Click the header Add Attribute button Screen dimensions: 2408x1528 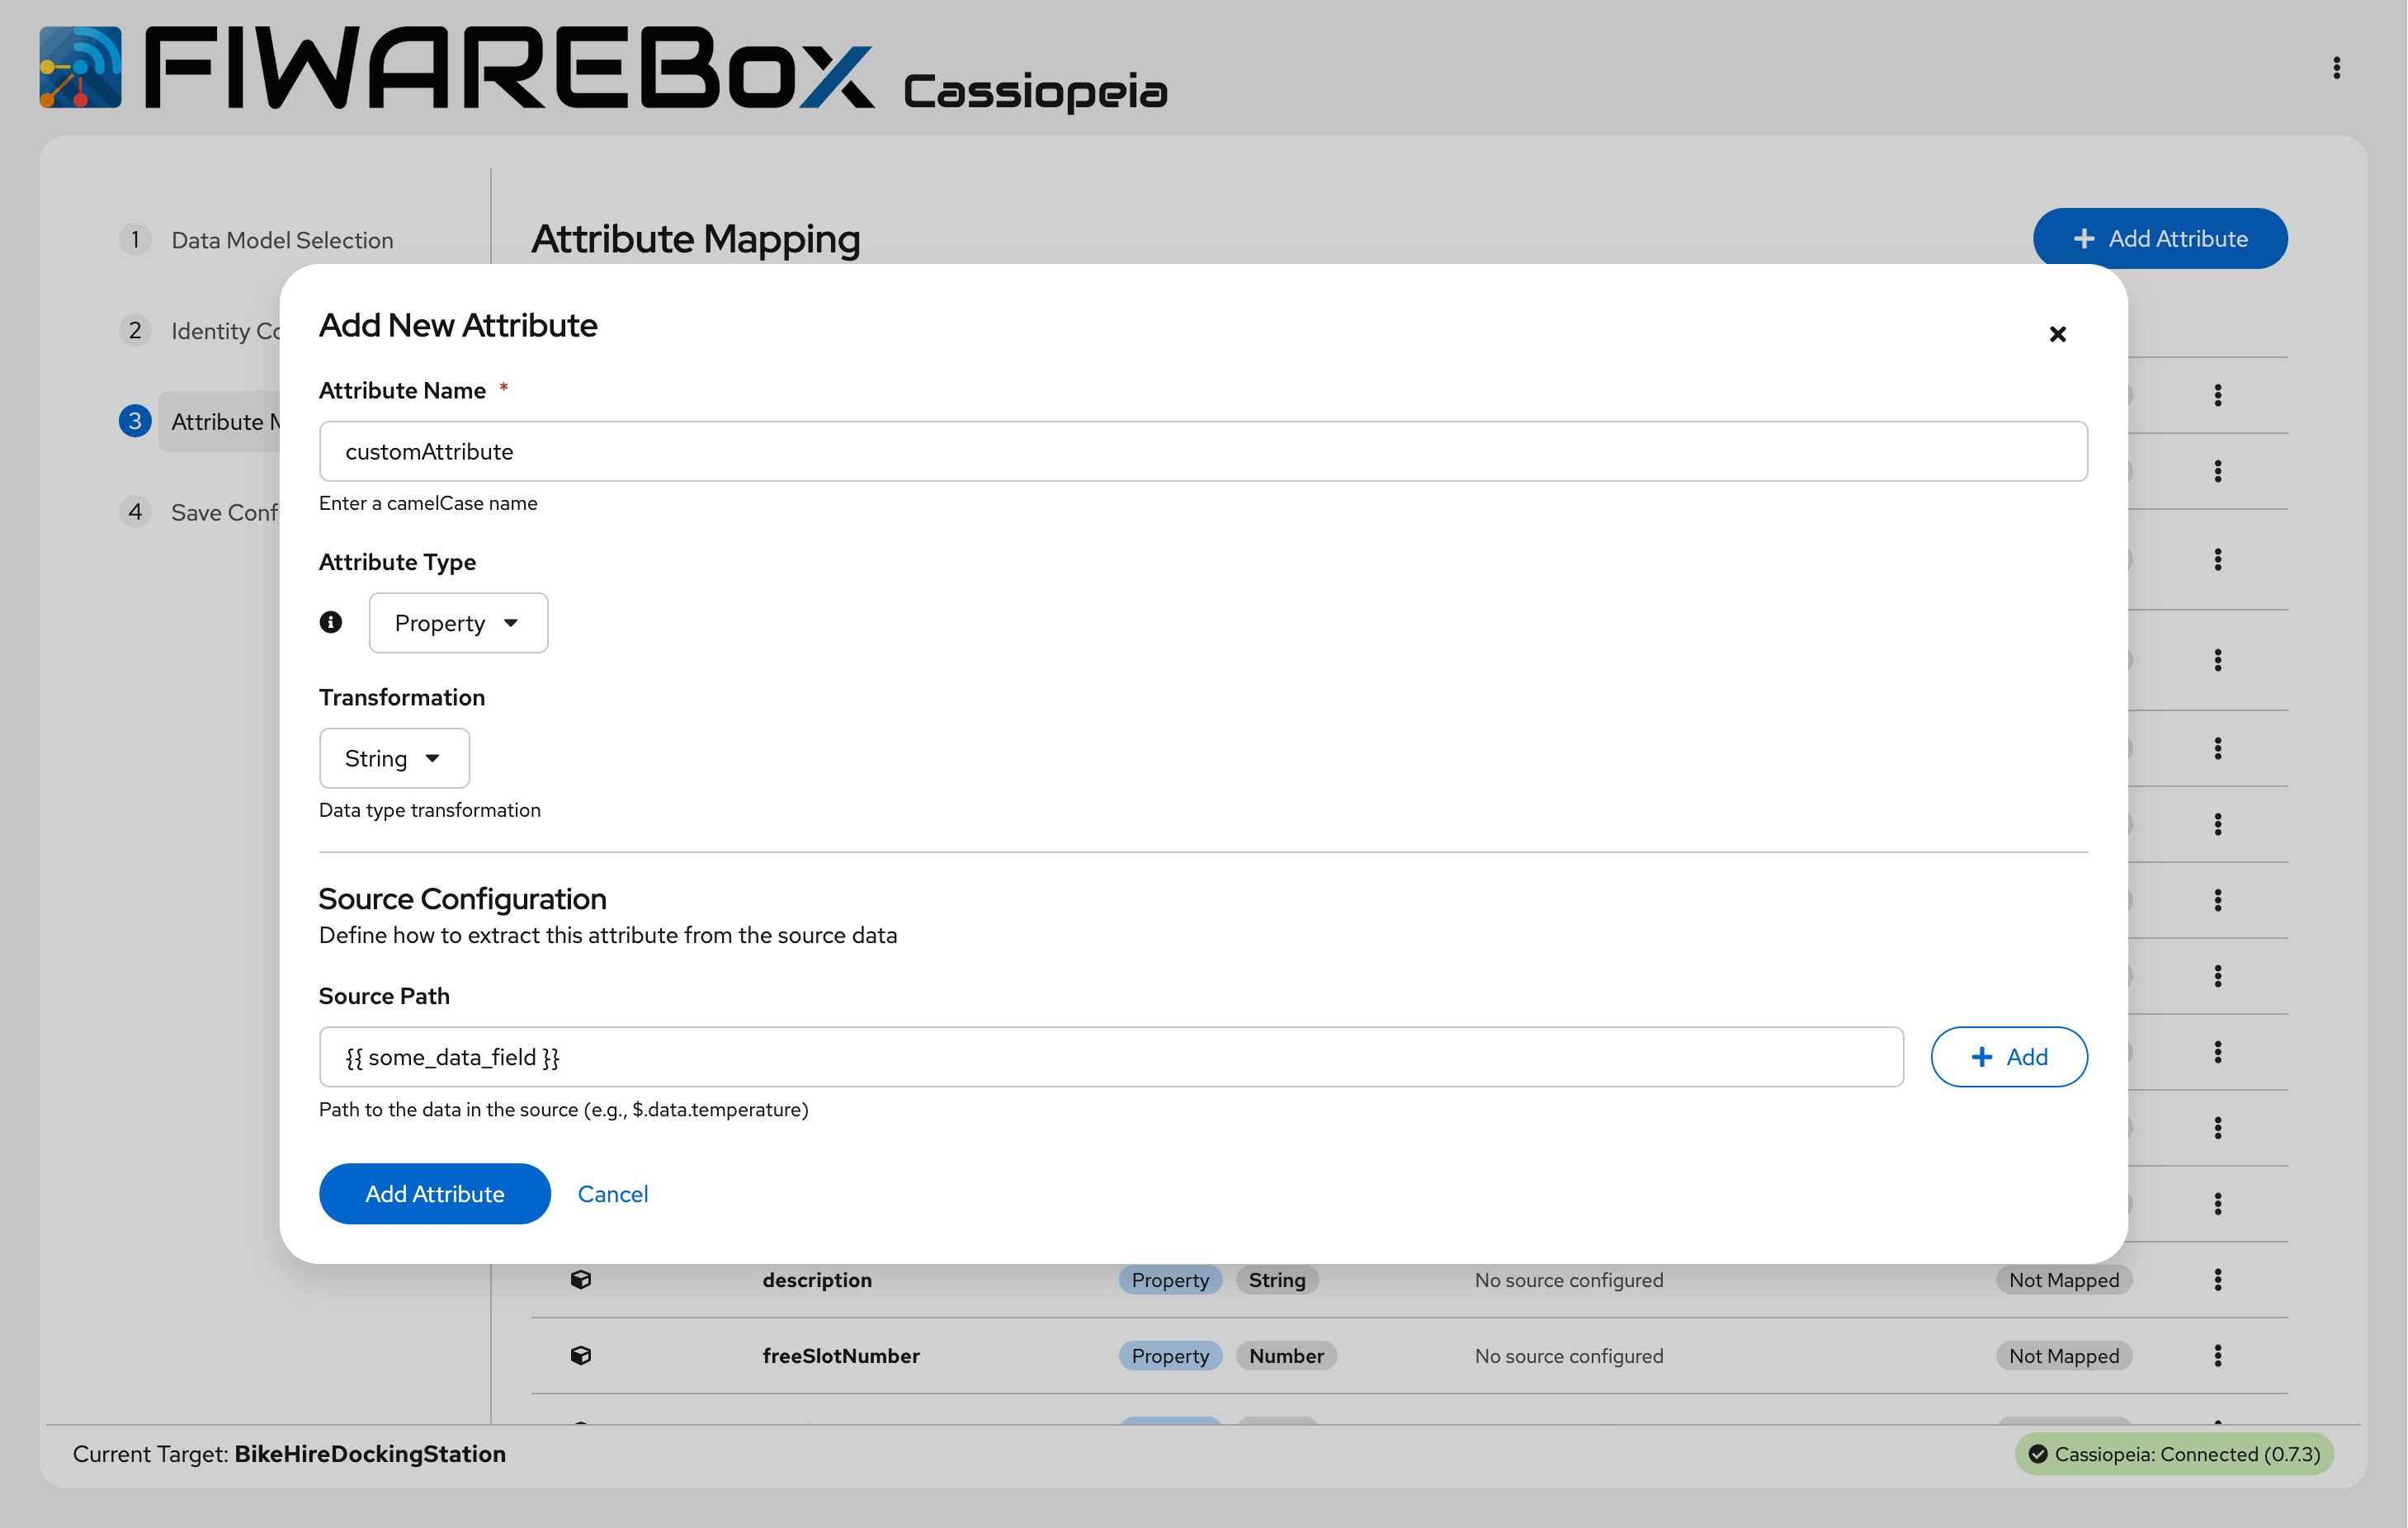2160,238
